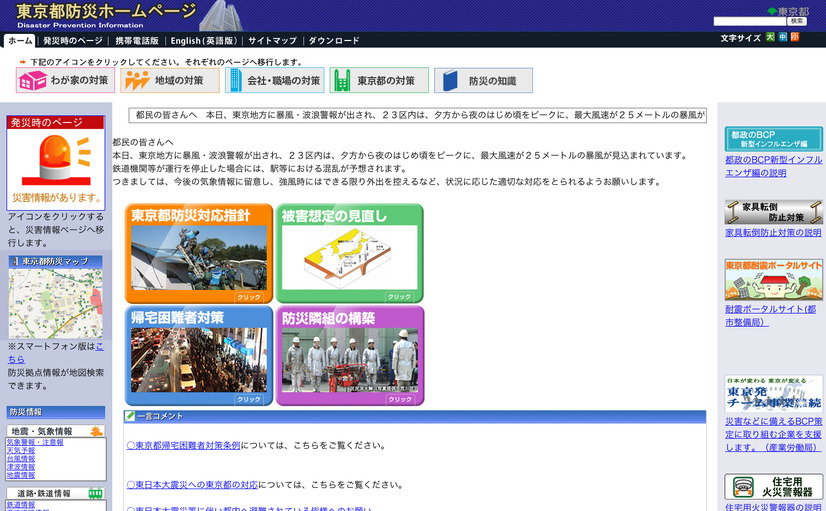Open the 東日本大震災への東京都の対応 link
Screen dimensions: 826x511
click(x=192, y=485)
